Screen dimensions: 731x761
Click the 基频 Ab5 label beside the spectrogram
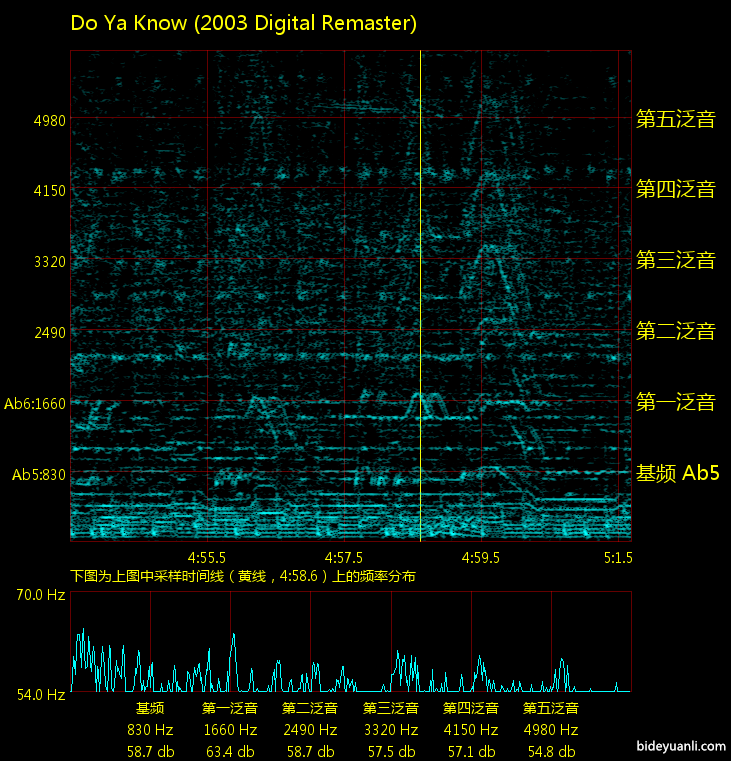pos(678,474)
